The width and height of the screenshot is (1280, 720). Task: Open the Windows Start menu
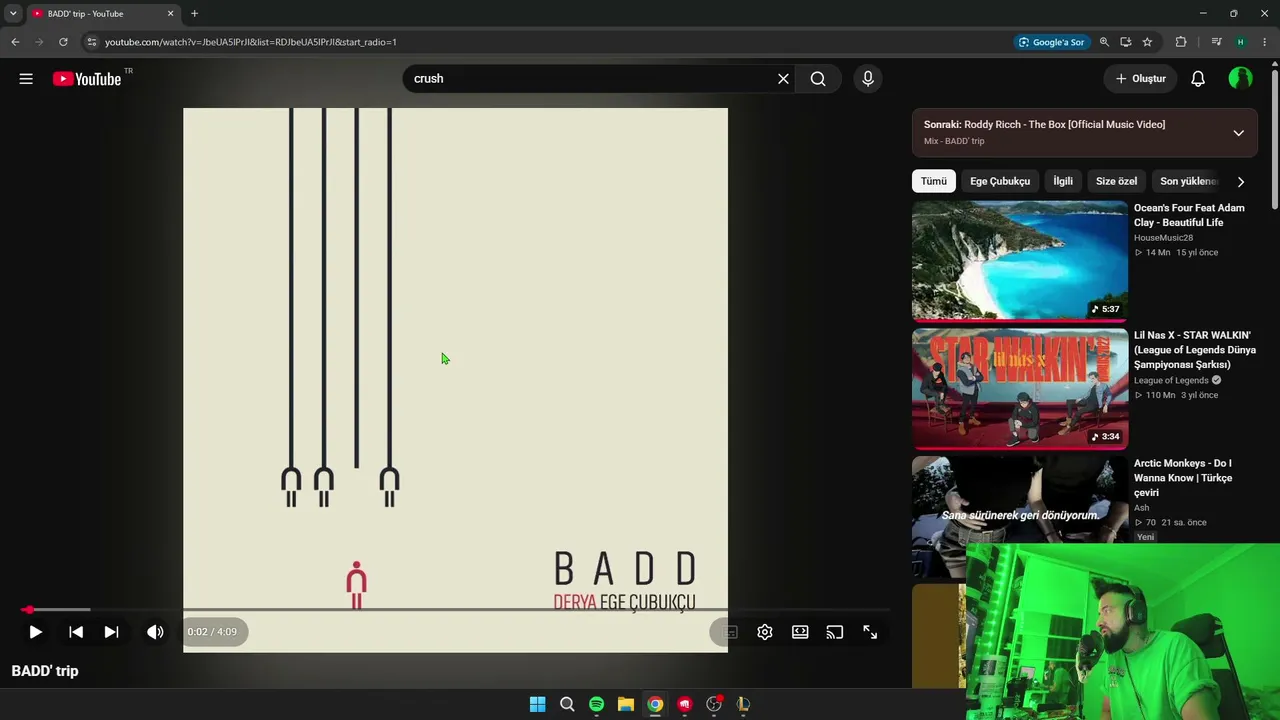coord(537,704)
